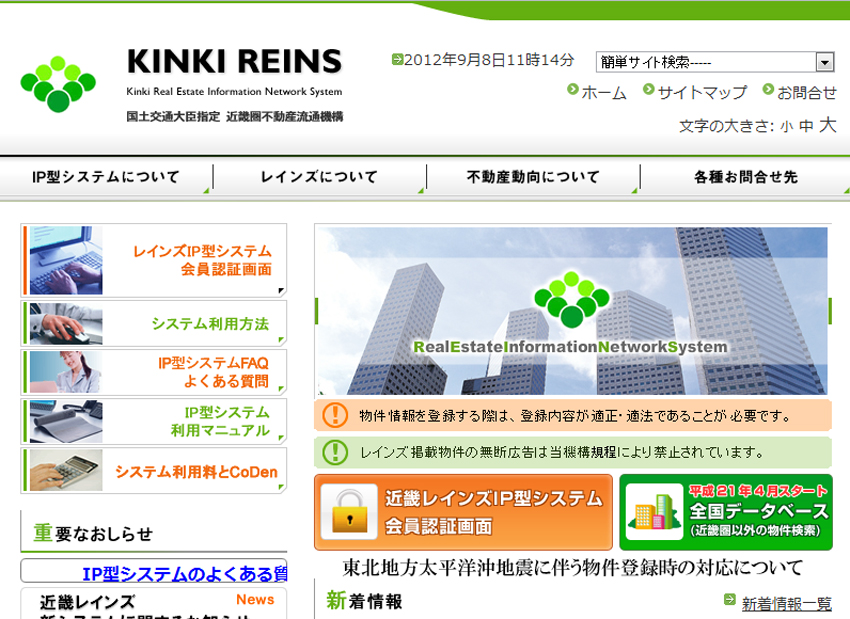Click the 簡単サイト検索 combo box field
The image size is (850, 619).
pos(714,62)
